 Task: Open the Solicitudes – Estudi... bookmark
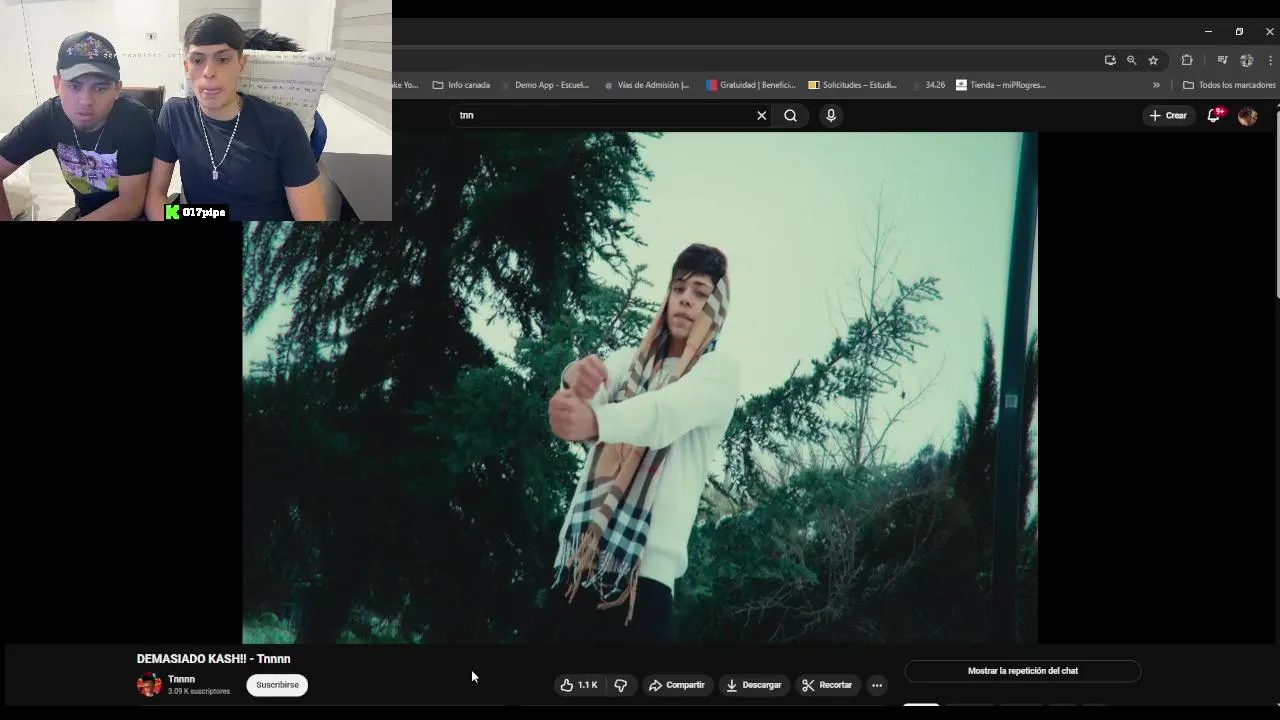853,85
